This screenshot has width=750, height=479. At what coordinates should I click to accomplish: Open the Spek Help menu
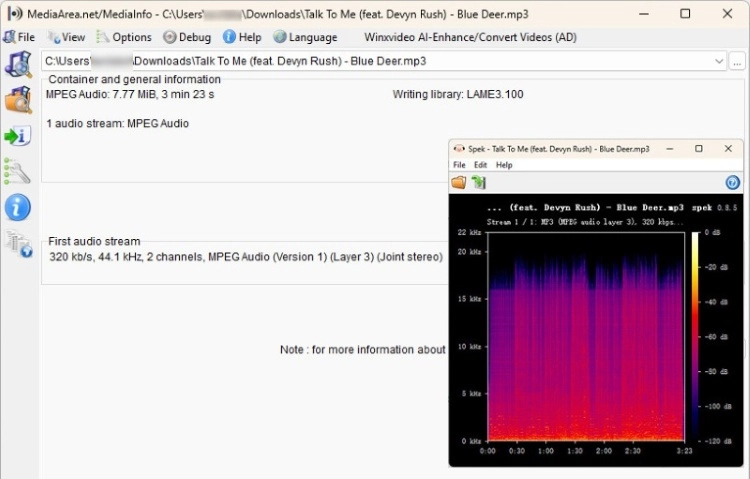click(x=504, y=165)
